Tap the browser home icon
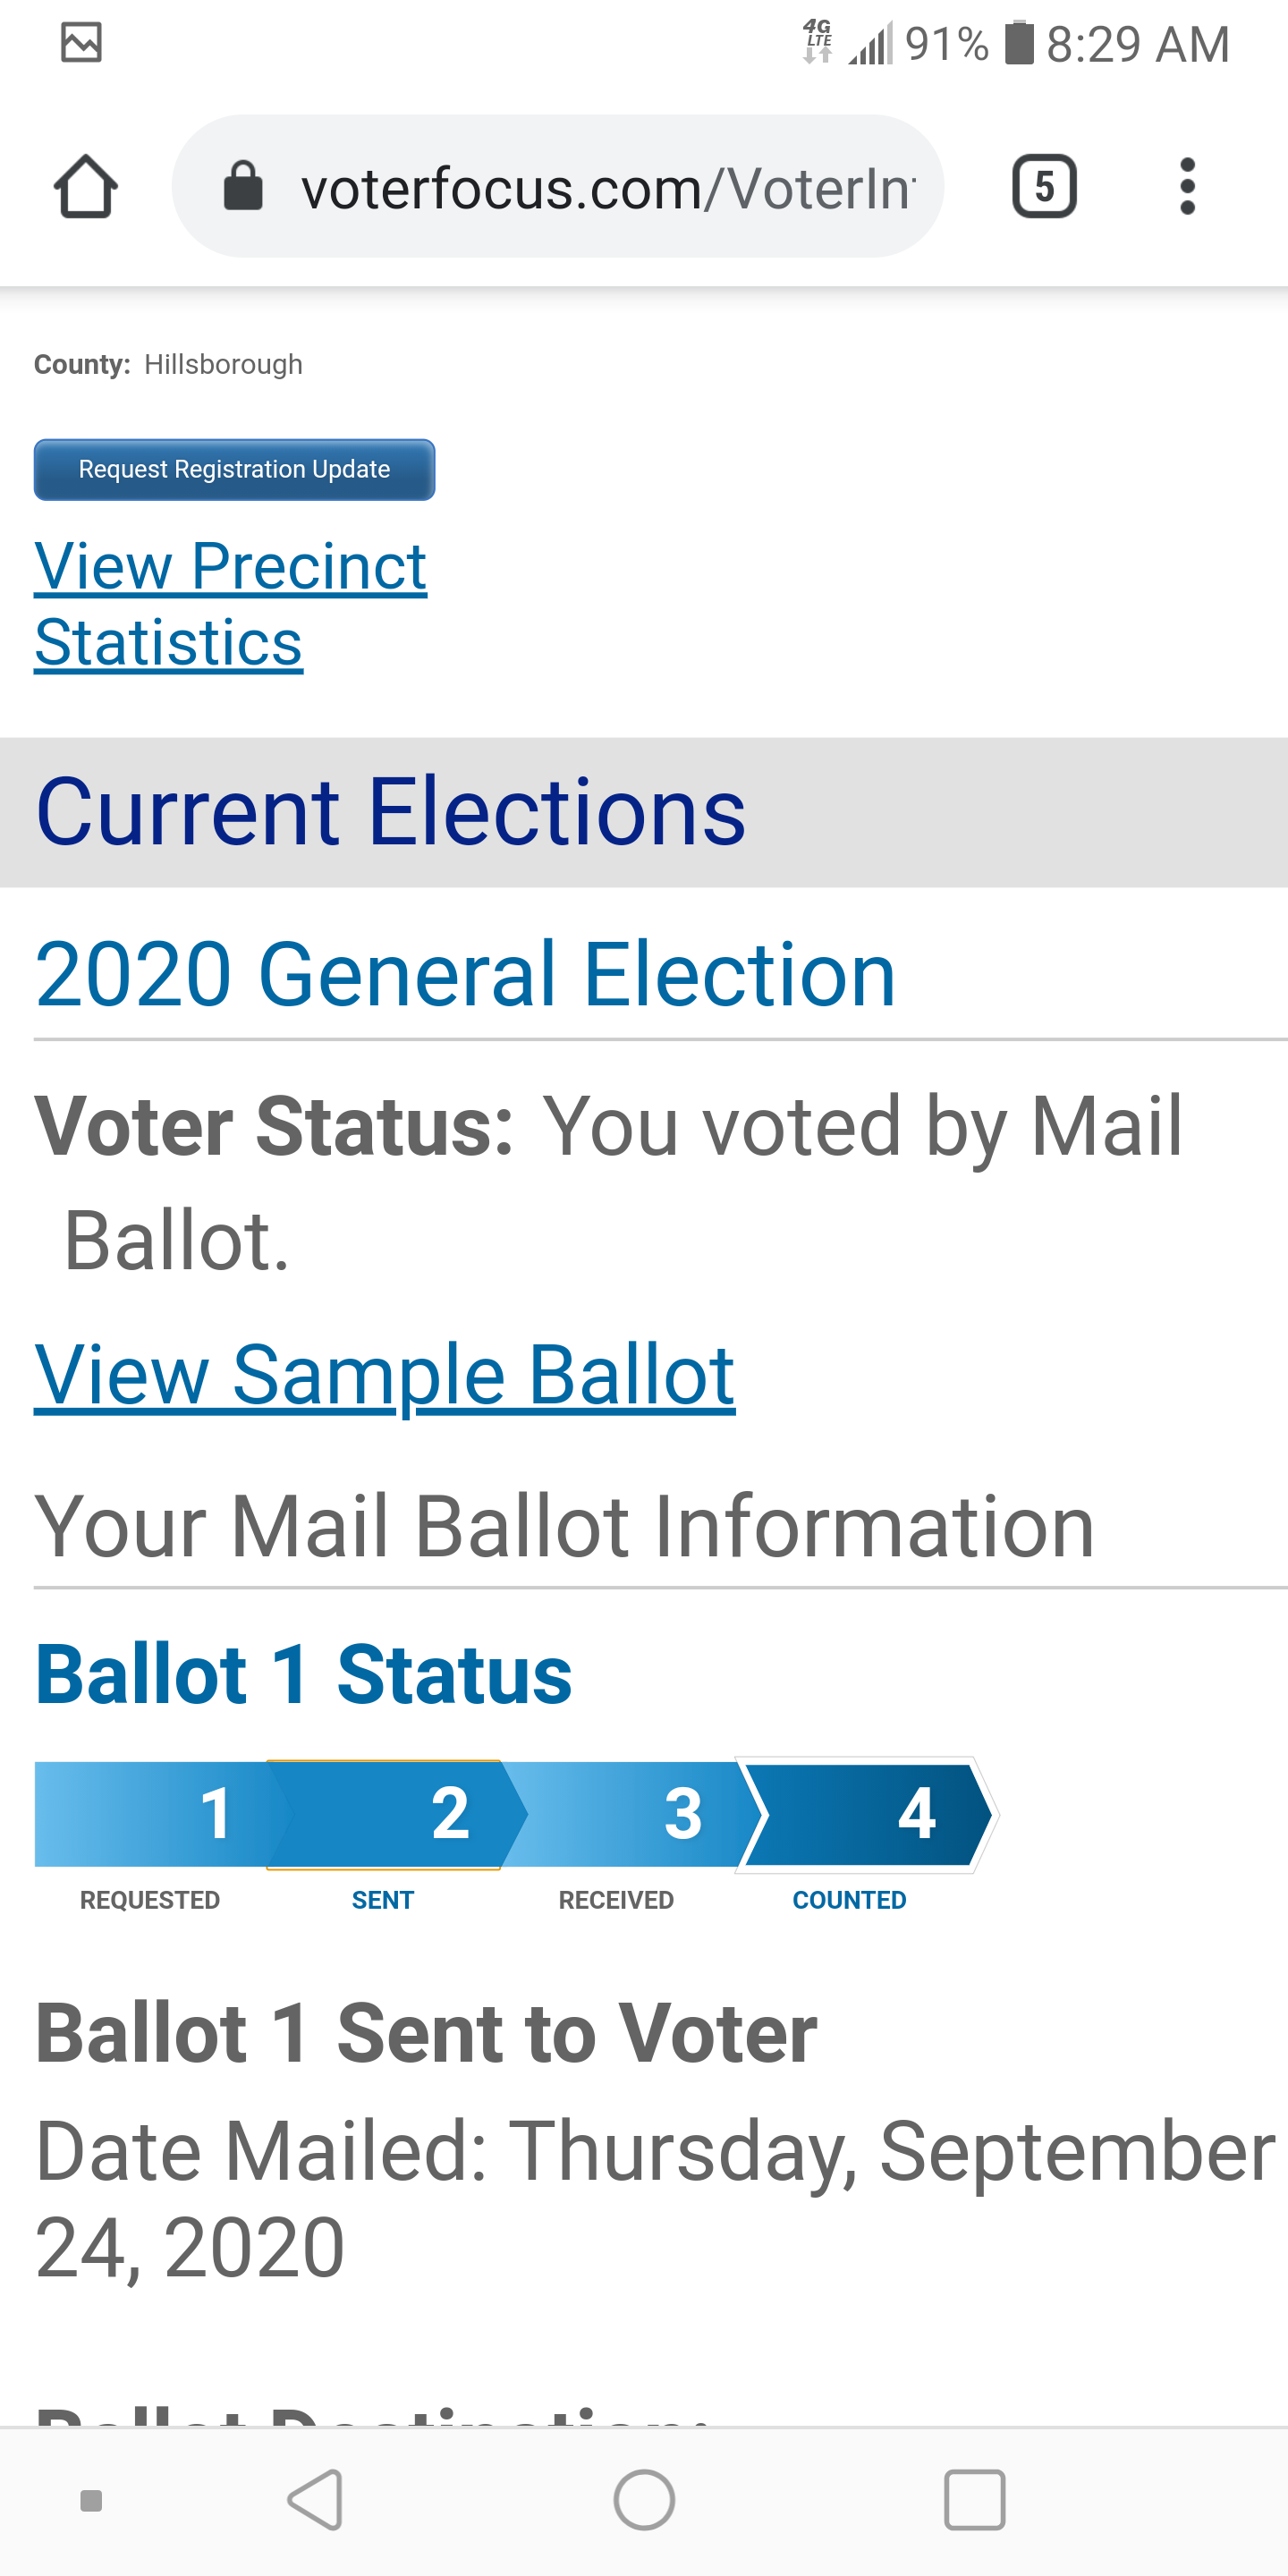Image resolution: width=1288 pixels, height=2576 pixels. tap(85, 186)
